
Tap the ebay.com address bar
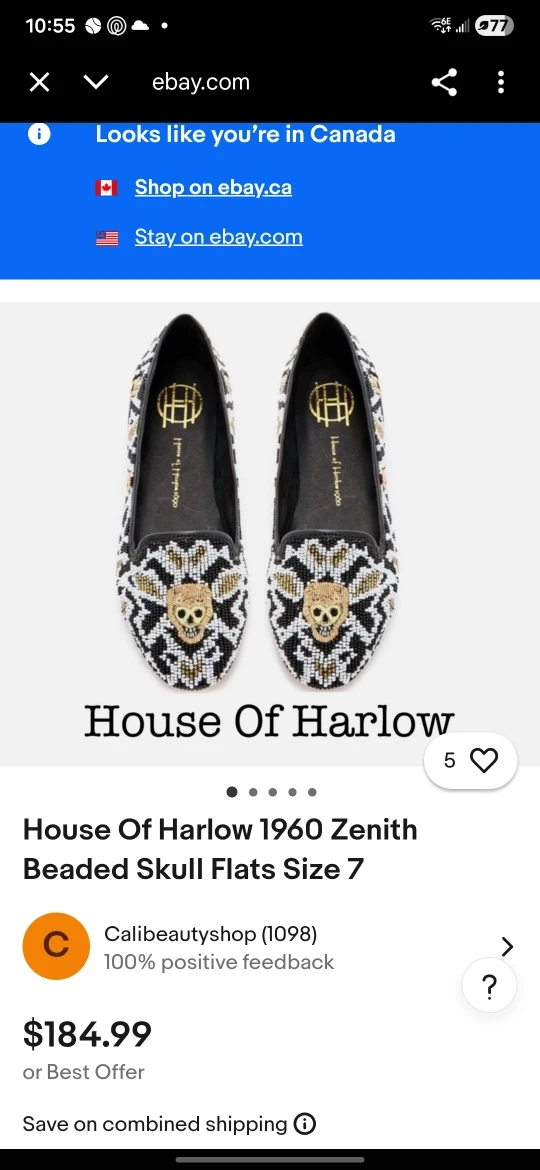click(201, 82)
